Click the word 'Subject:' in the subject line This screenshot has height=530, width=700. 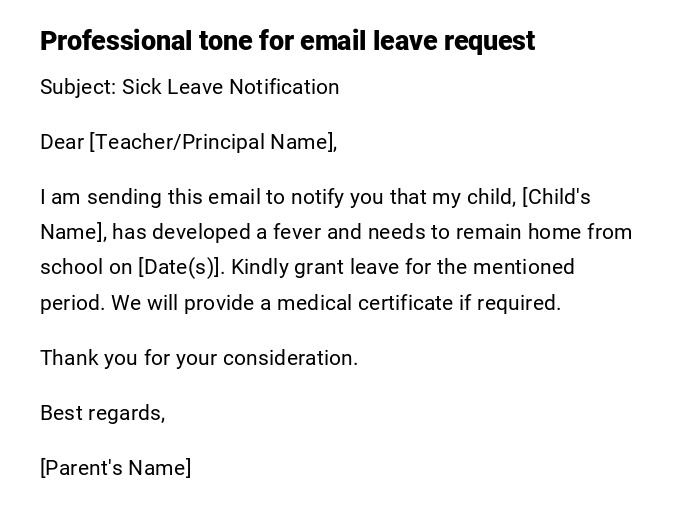pos(78,87)
